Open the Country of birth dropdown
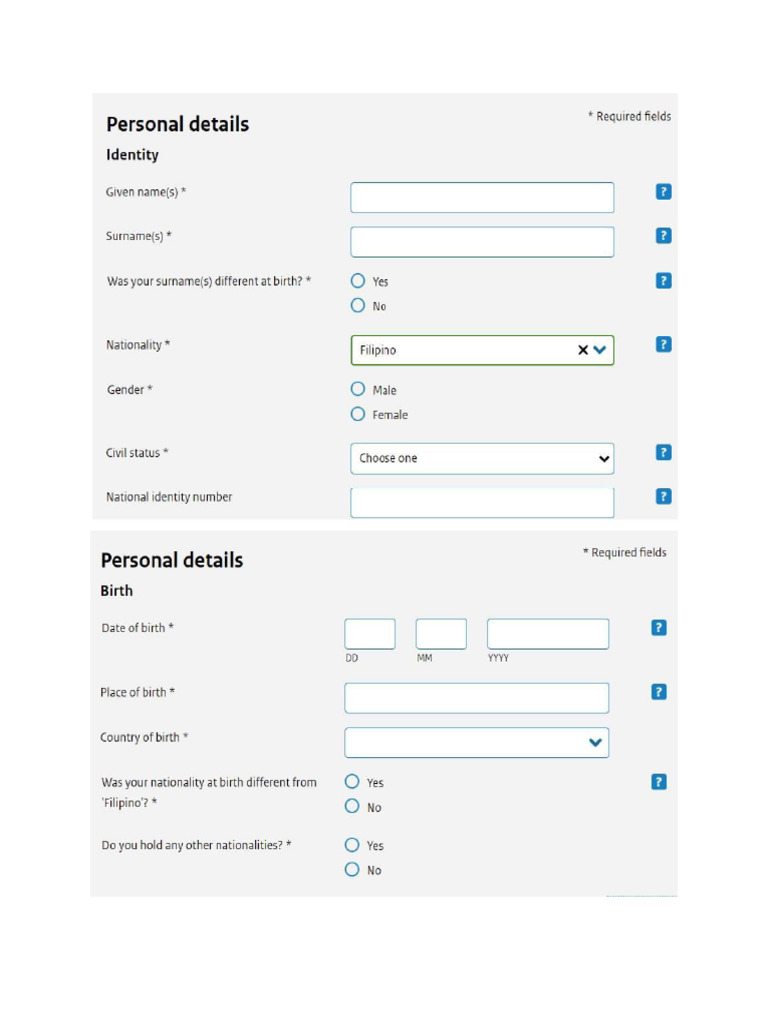This screenshot has height=1024, width=768. point(476,742)
